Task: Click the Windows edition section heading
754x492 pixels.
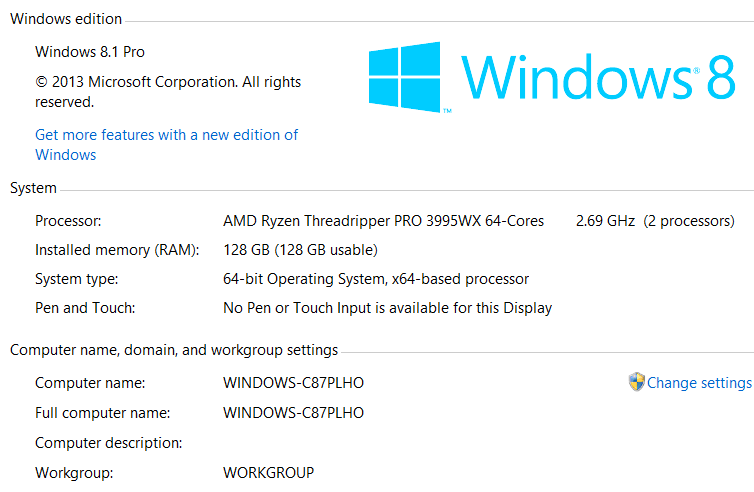Action: (x=66, y=19)
